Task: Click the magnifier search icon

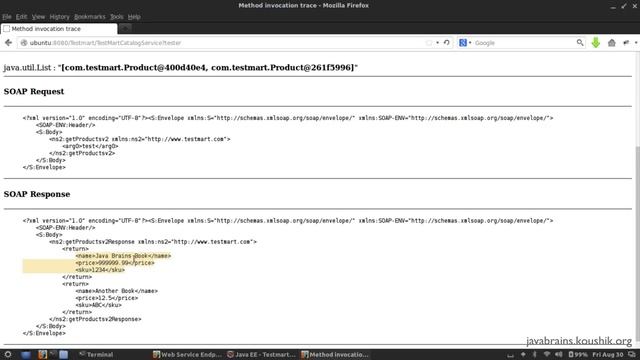Action: (x=580, y=42)
